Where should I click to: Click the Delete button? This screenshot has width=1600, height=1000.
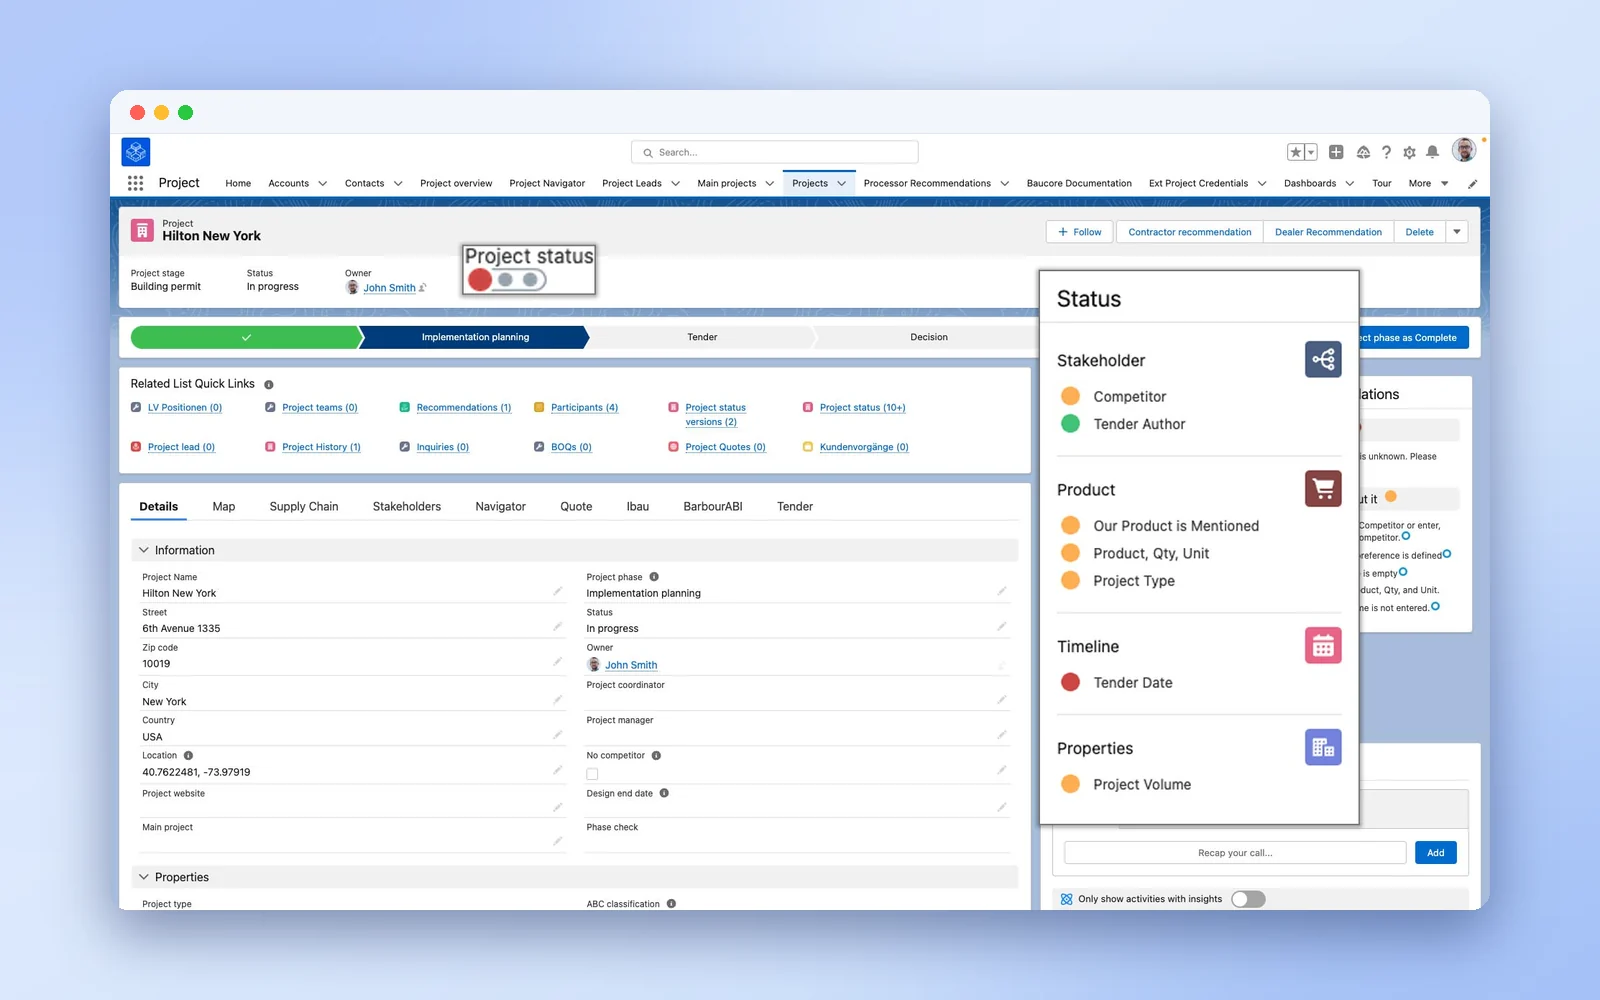pyautogui.click(x=1419, y=232)
